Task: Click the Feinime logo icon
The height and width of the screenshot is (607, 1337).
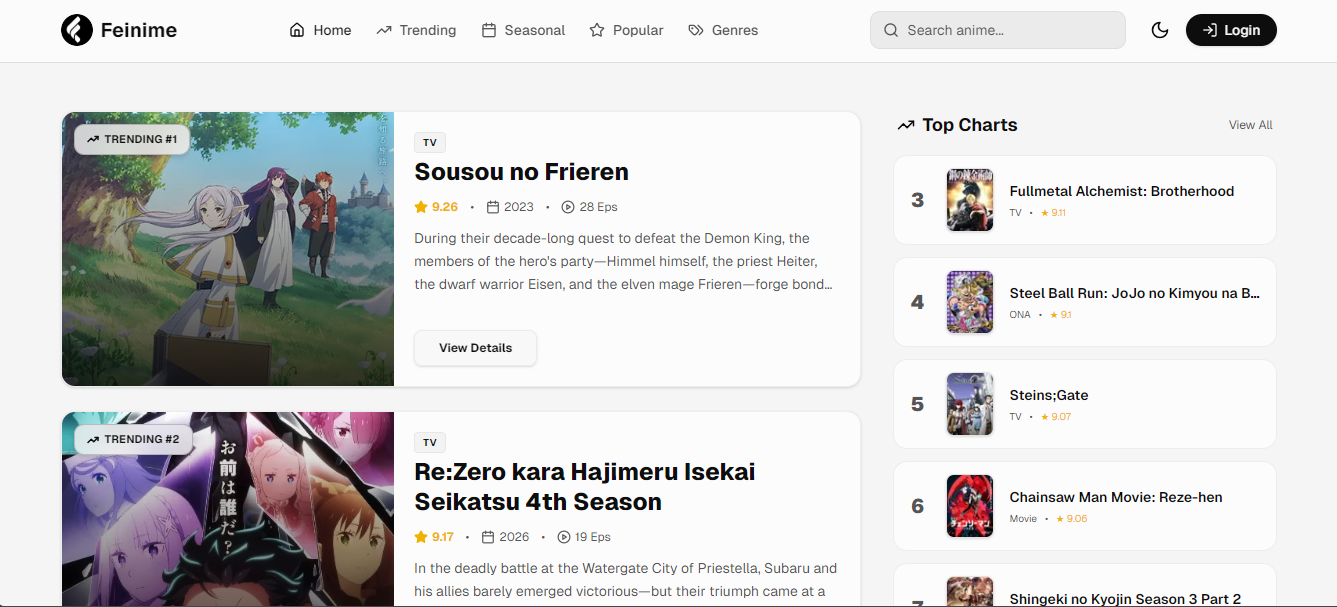Action: 77,30
